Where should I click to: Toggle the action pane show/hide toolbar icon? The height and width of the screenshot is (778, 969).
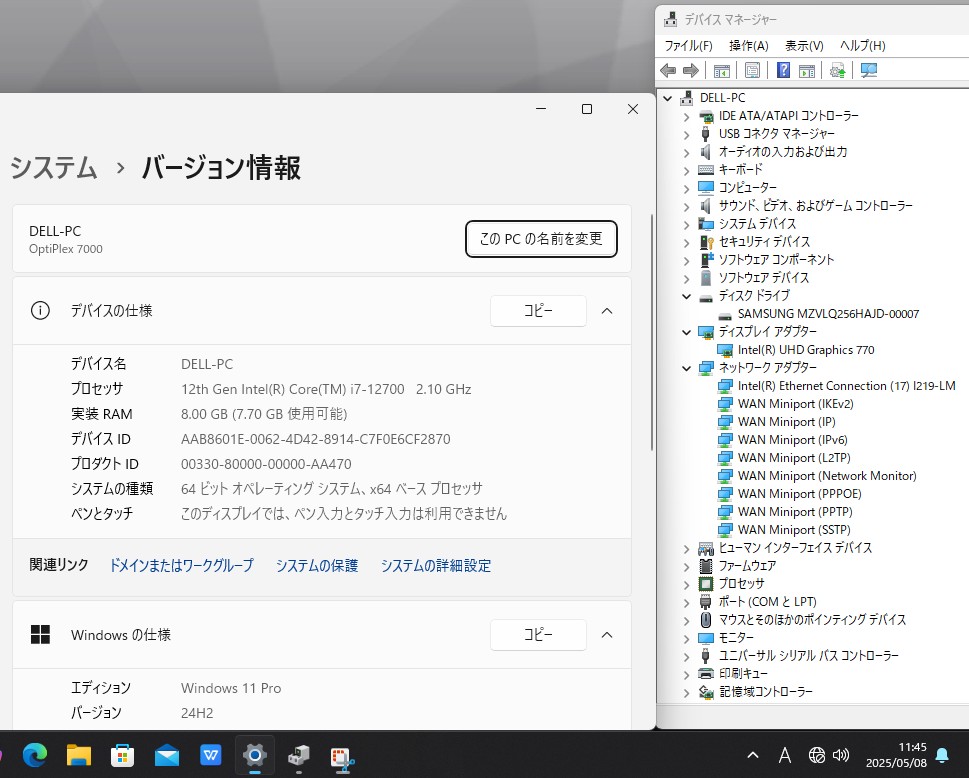806,70
